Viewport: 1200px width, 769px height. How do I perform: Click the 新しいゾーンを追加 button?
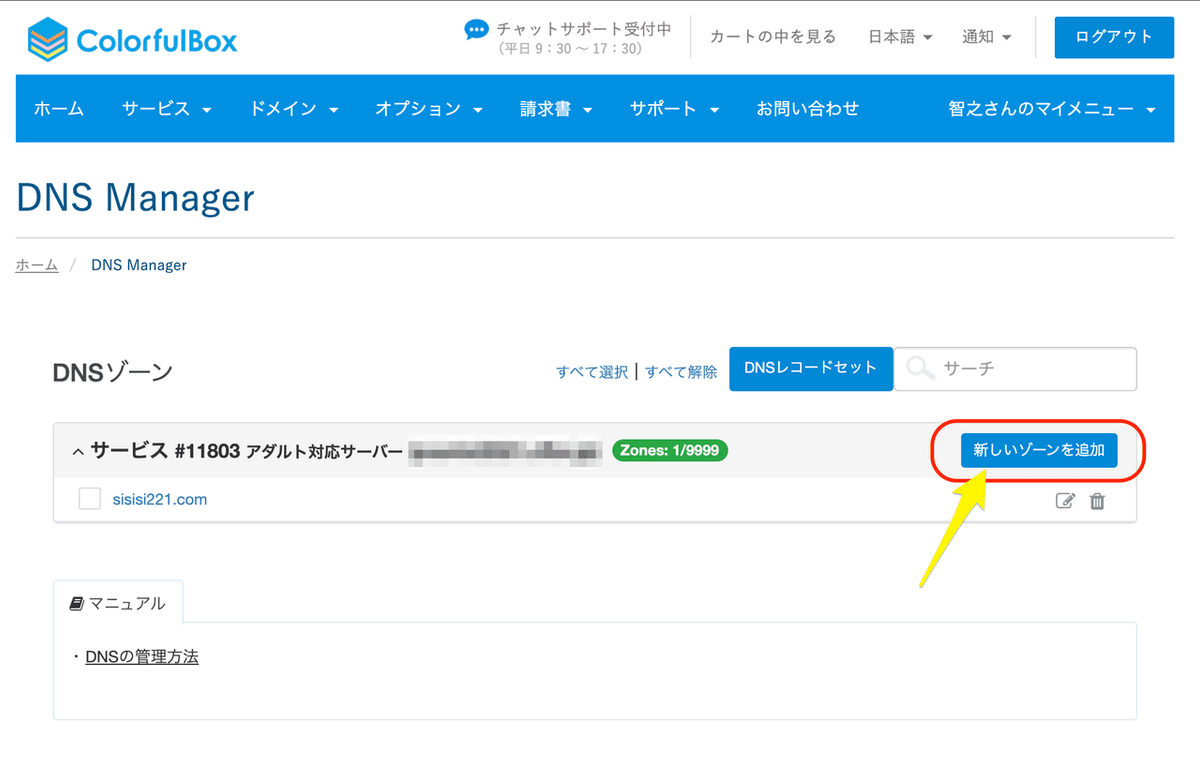(x=1040, y=450)
